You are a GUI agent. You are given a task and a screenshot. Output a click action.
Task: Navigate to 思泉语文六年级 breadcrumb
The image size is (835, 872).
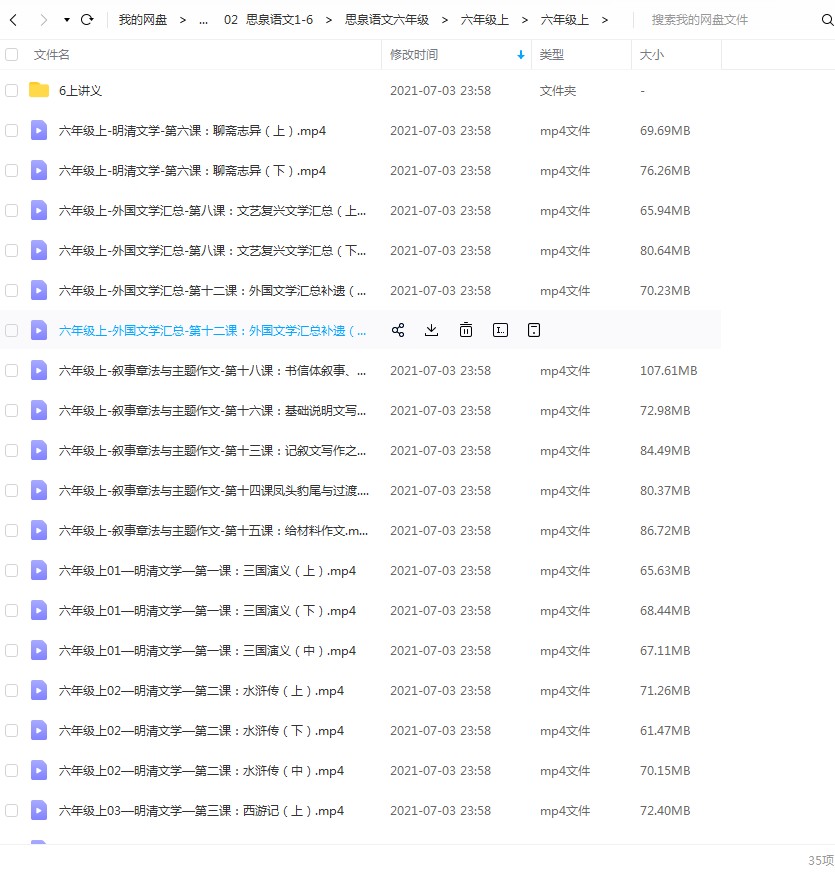(x=387, y=20)
